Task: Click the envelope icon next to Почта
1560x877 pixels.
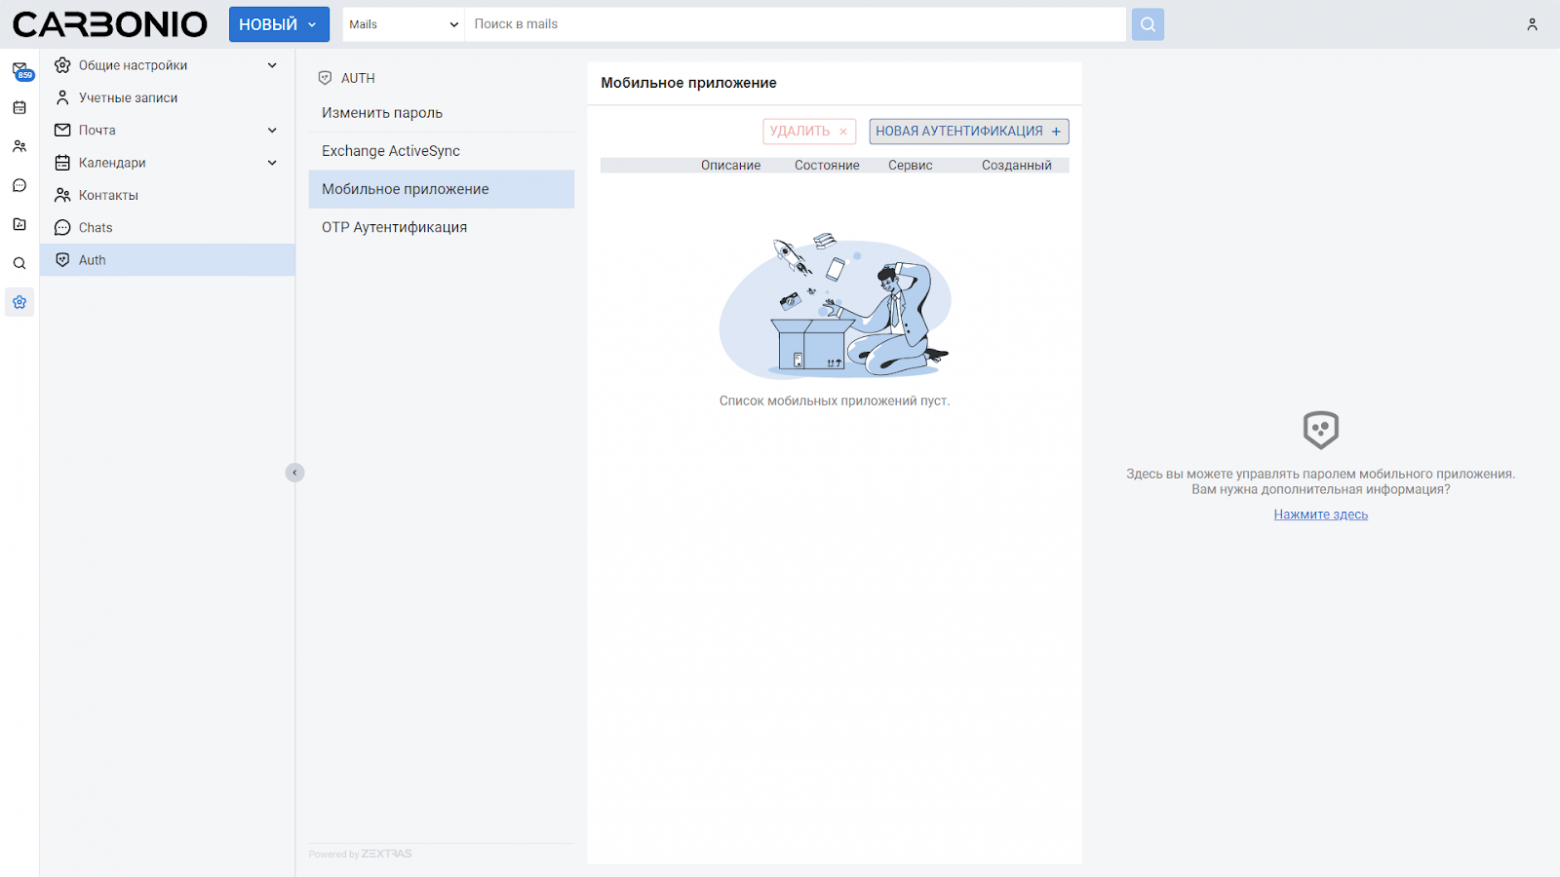Action: [62, 130]
